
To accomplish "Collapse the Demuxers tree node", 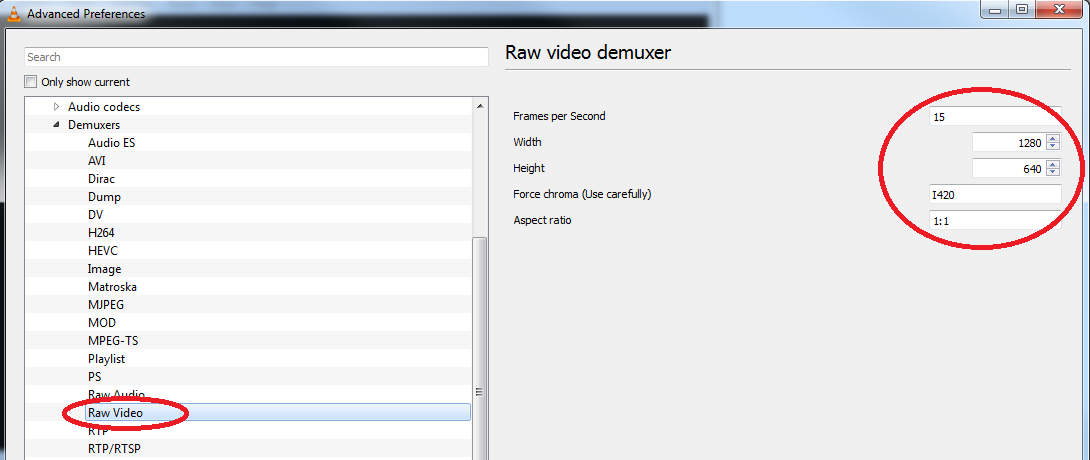I will (56, 125).
